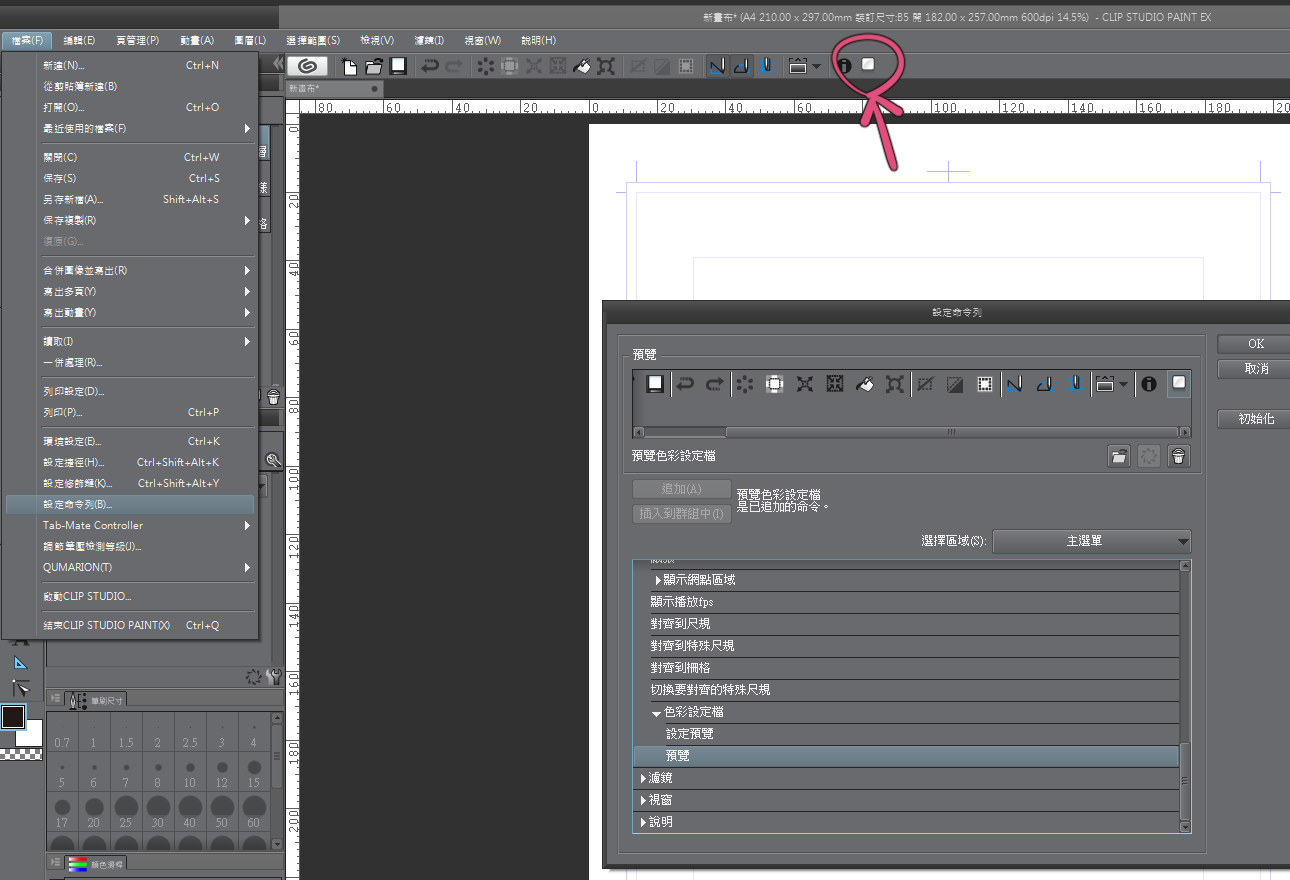The image size is (1290, 880).
Task: Select Snap to Ruler icon in dialog preview
Action: click(1014, 384)
